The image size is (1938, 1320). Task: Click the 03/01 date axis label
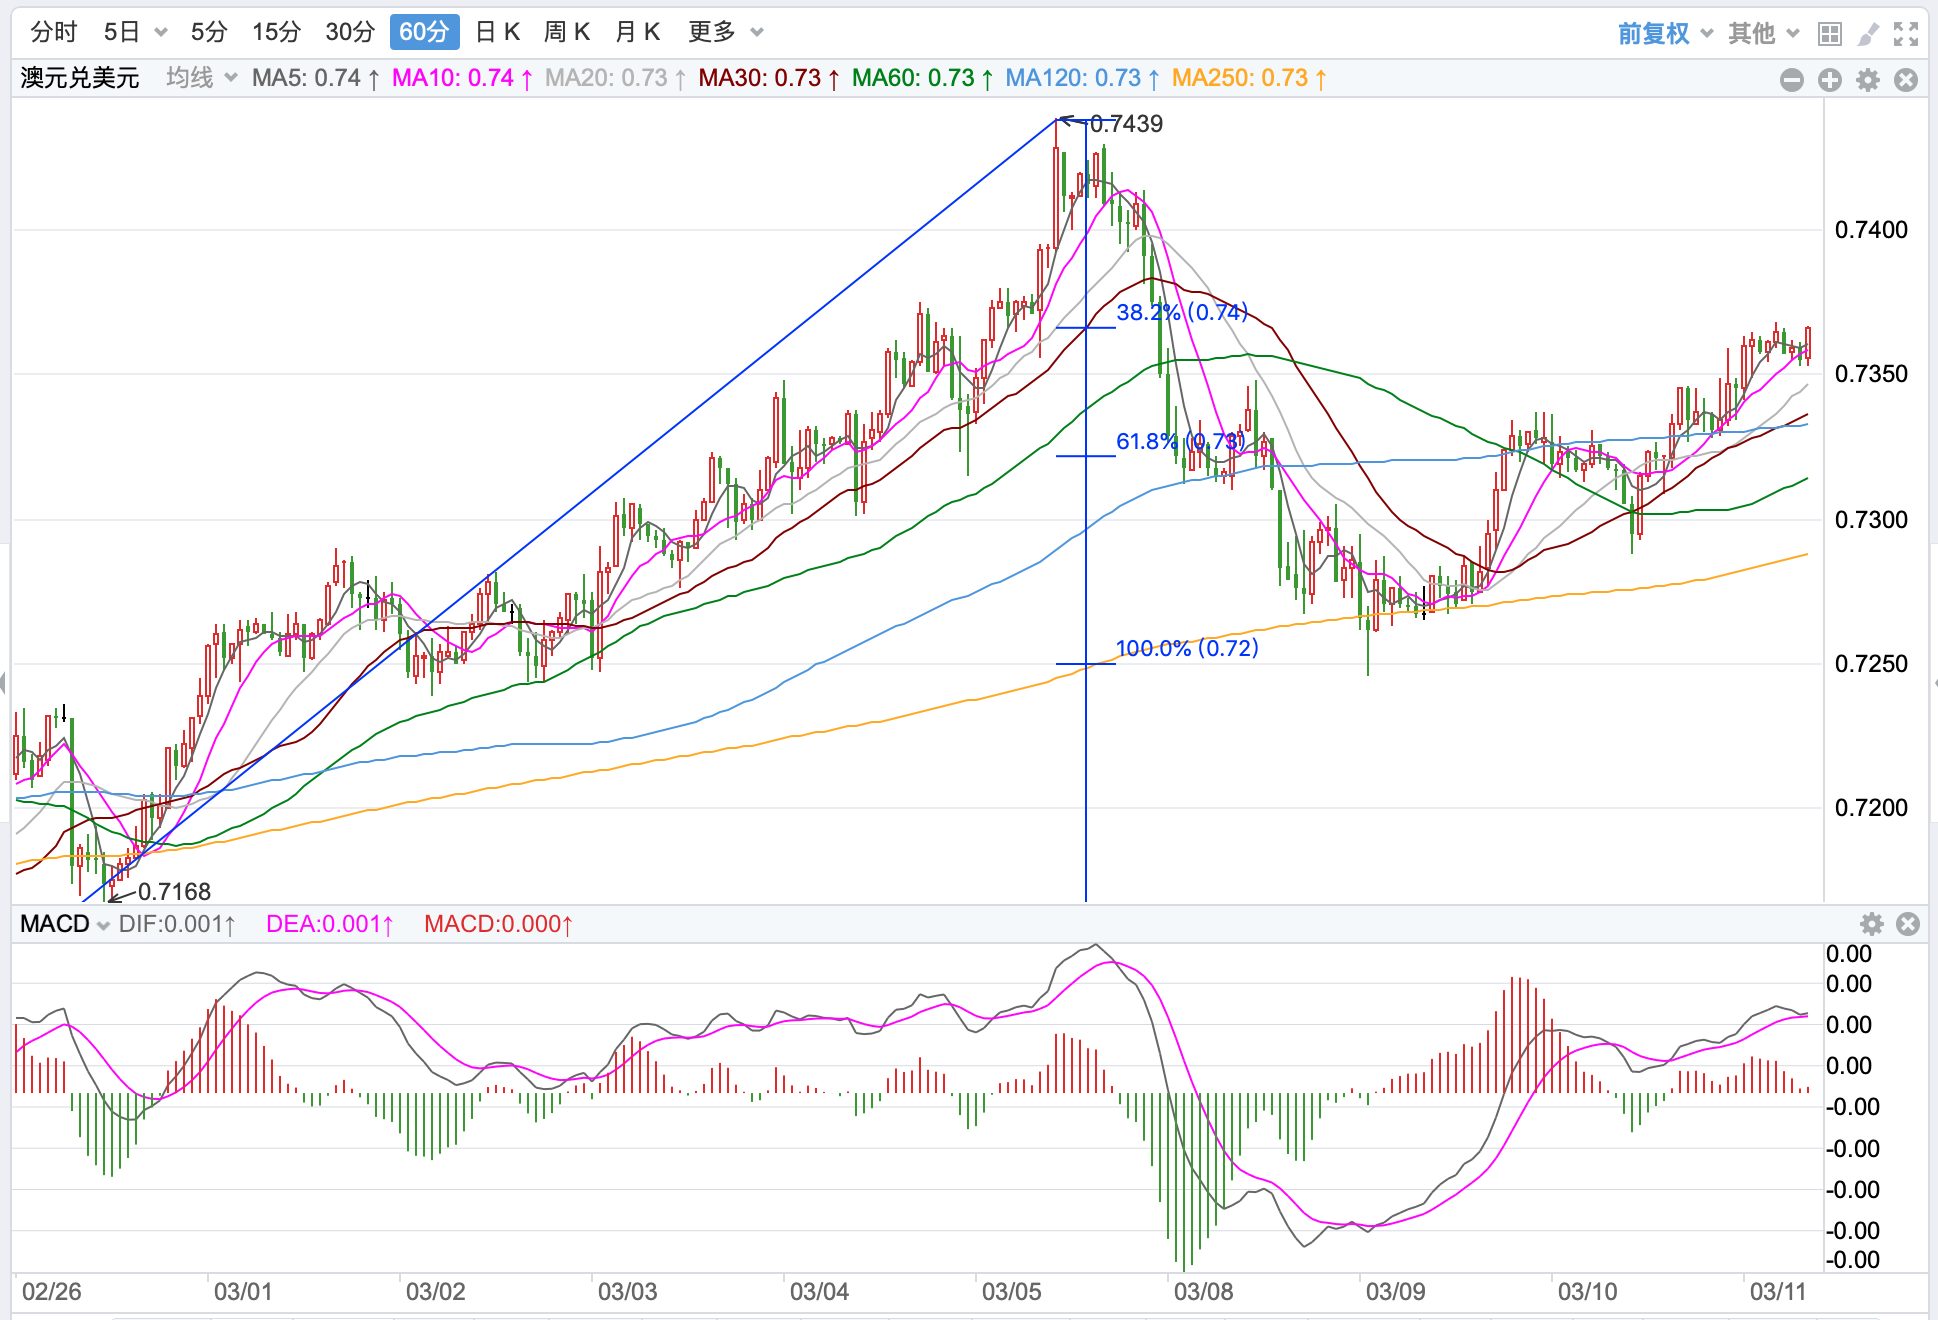(243, 1291)
